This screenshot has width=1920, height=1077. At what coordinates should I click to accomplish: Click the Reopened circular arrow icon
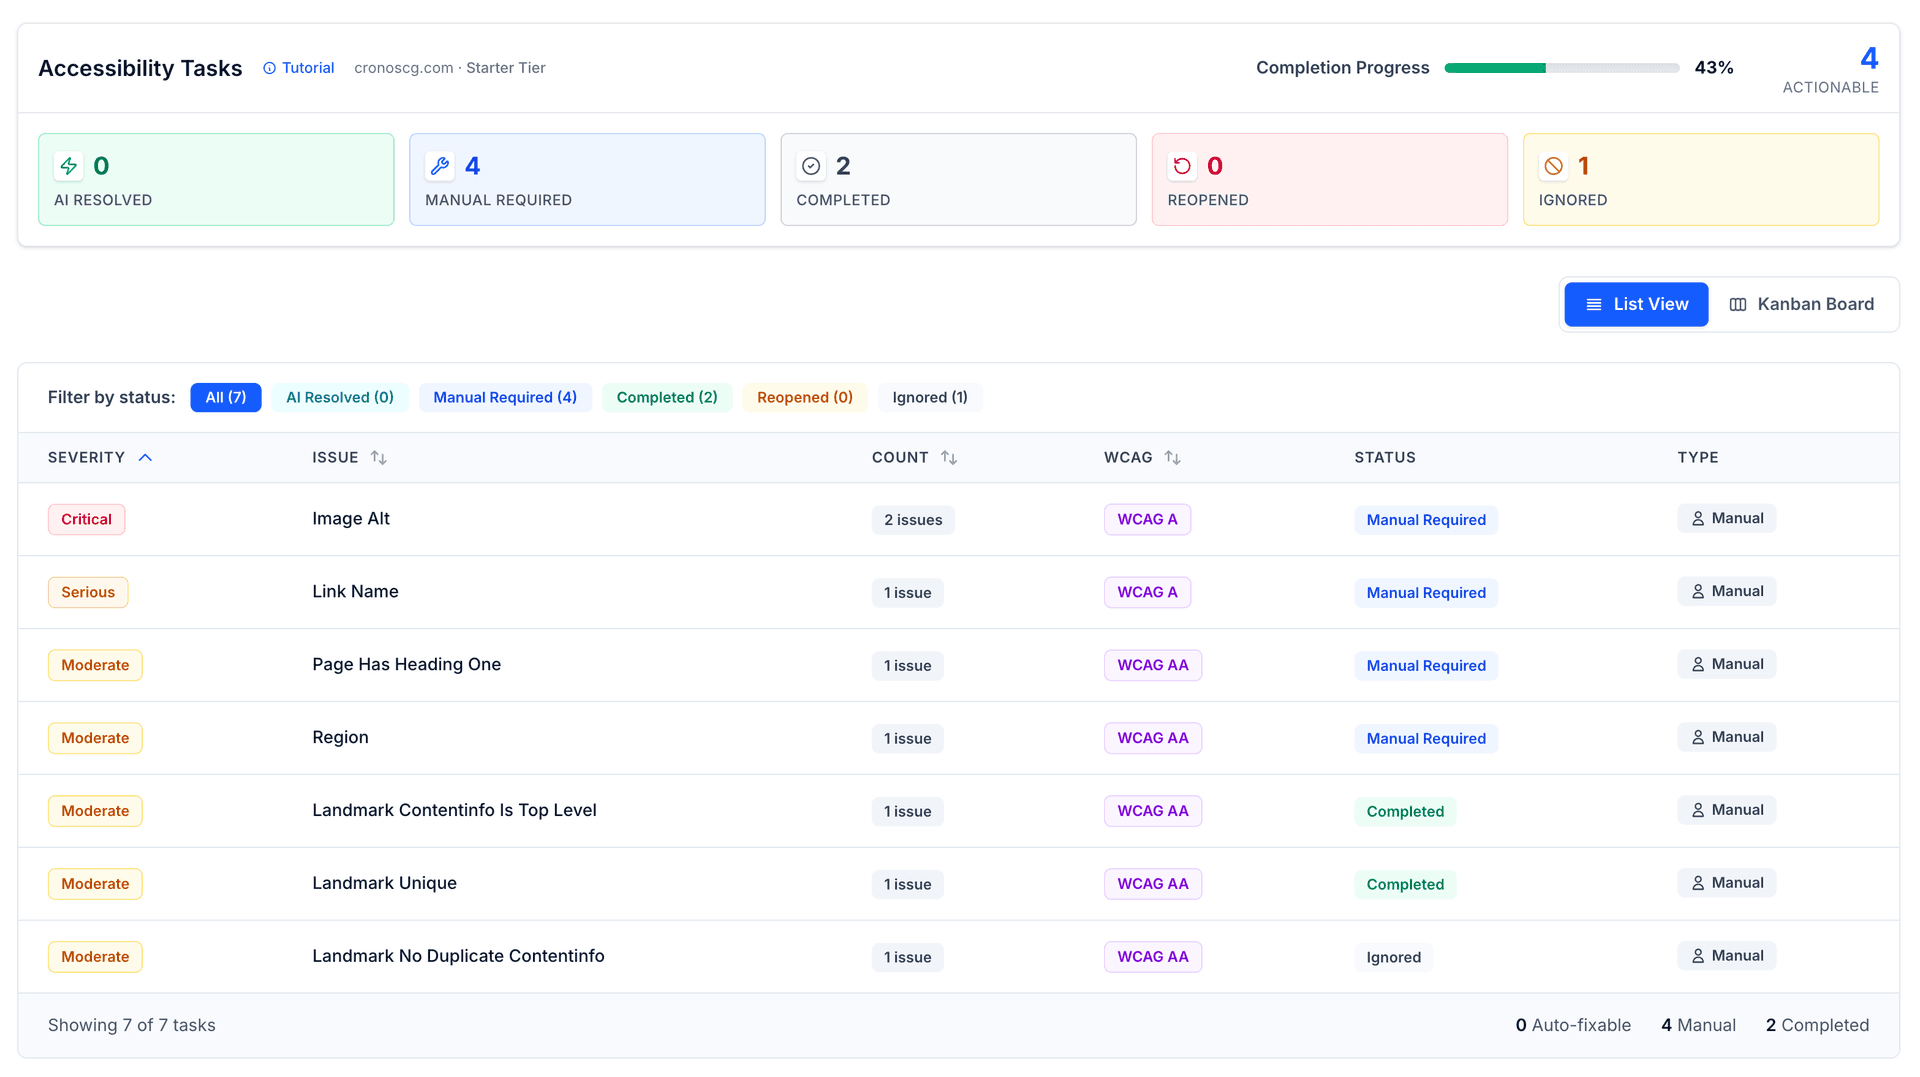coord(1182,166)
